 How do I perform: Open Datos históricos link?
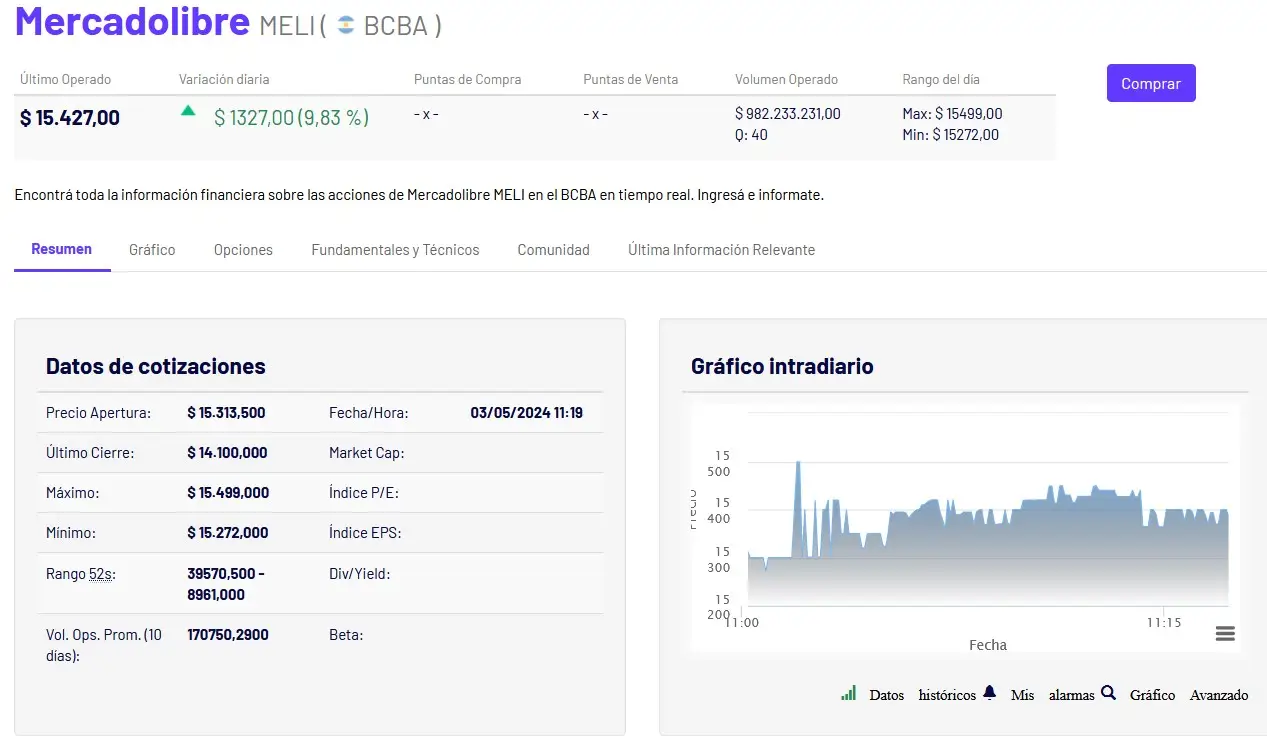click(x=923, y=695)
